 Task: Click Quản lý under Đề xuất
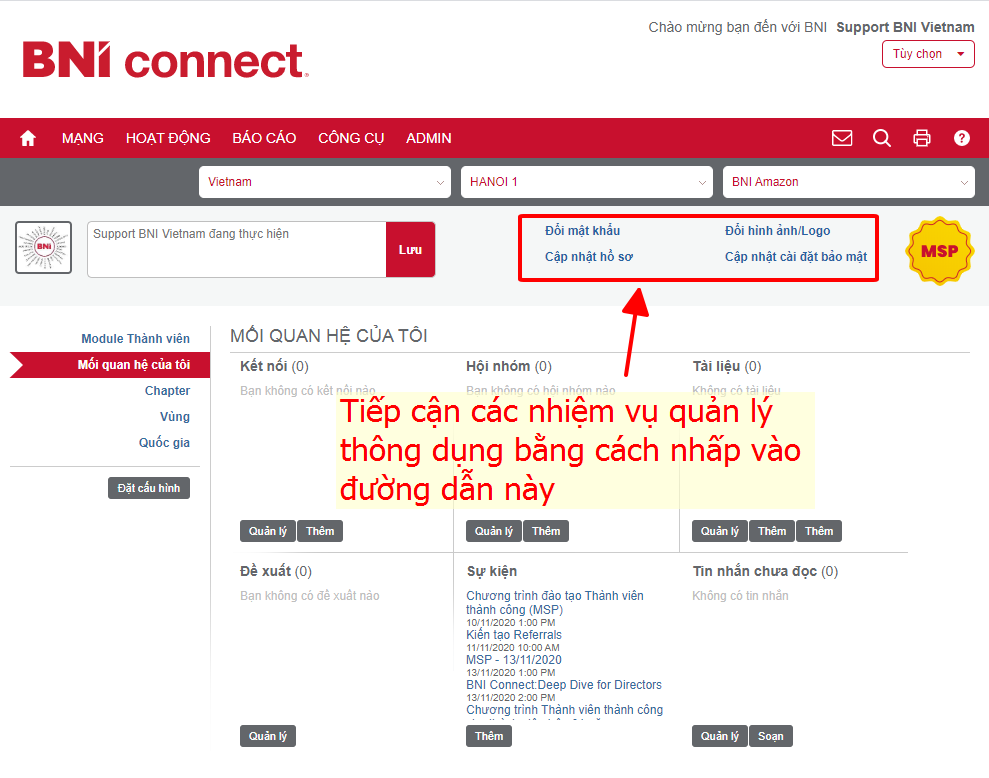[267, 736]
